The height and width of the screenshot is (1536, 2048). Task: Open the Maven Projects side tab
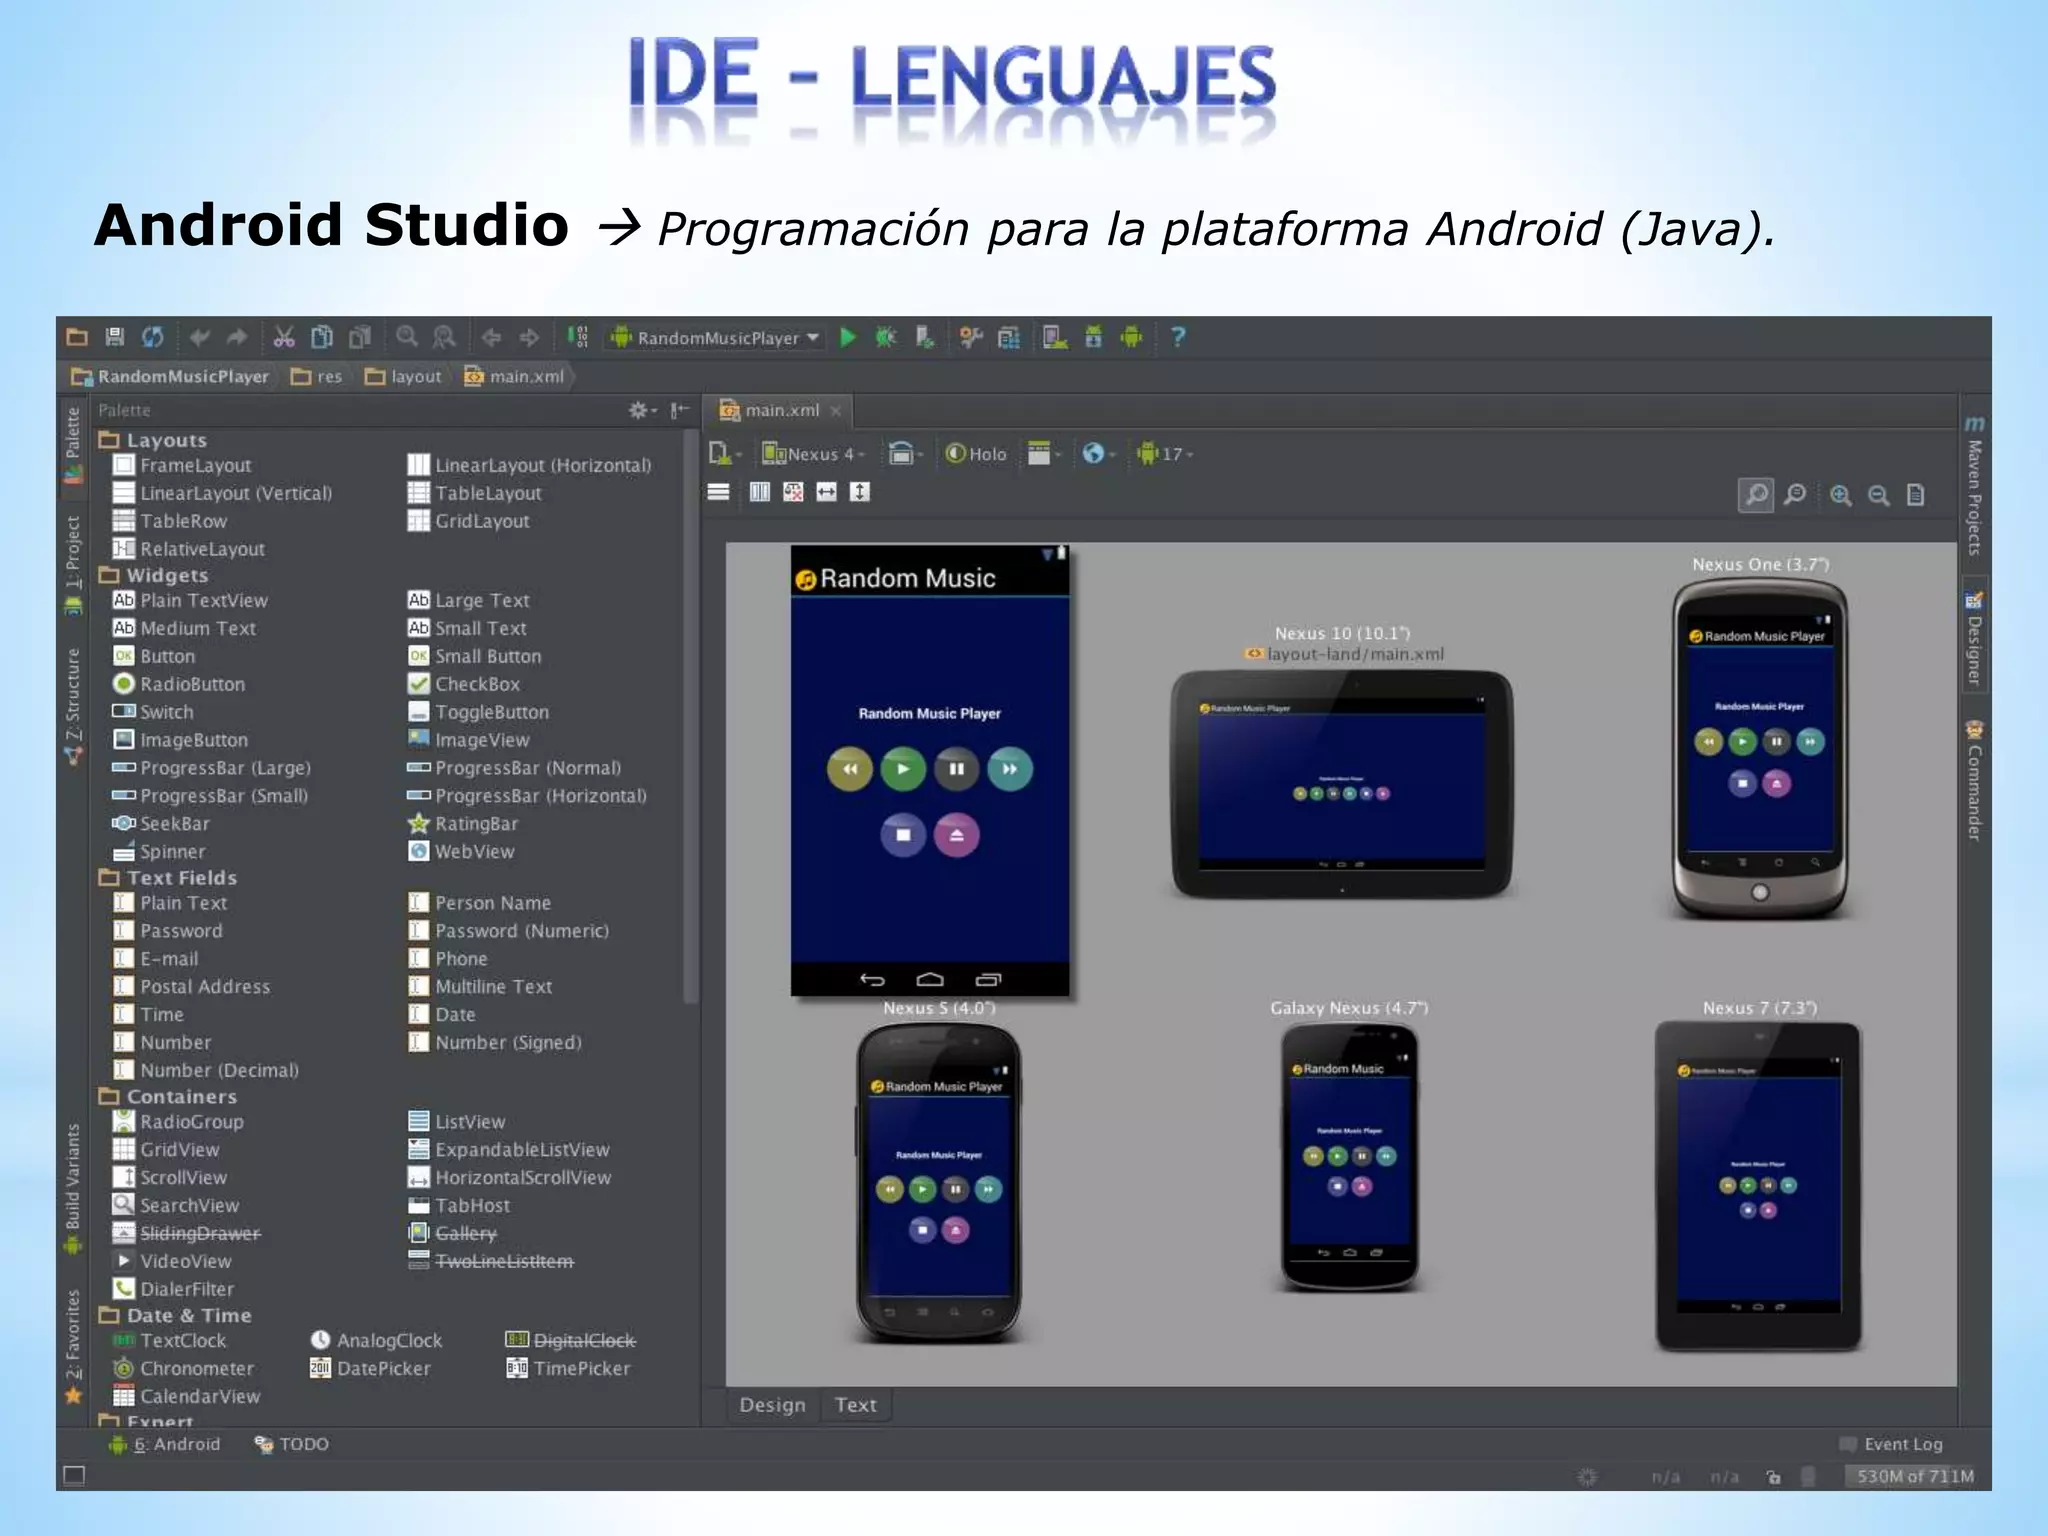tap(1973, 488)
